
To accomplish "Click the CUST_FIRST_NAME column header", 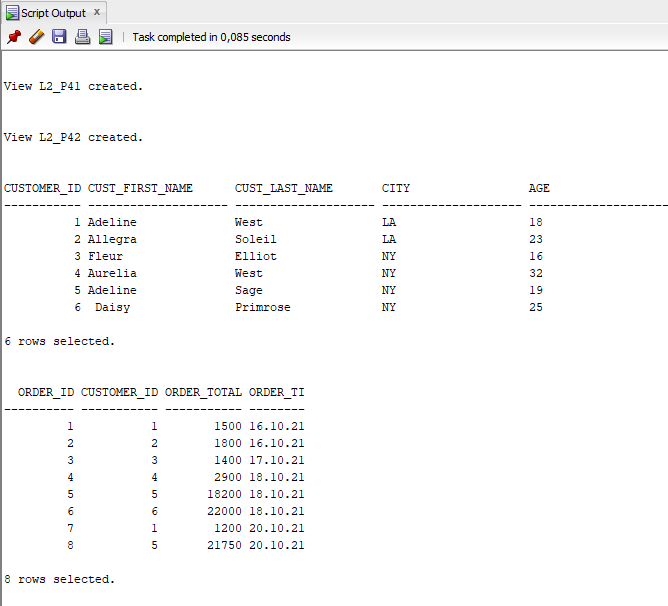I will tap(140, 188).
